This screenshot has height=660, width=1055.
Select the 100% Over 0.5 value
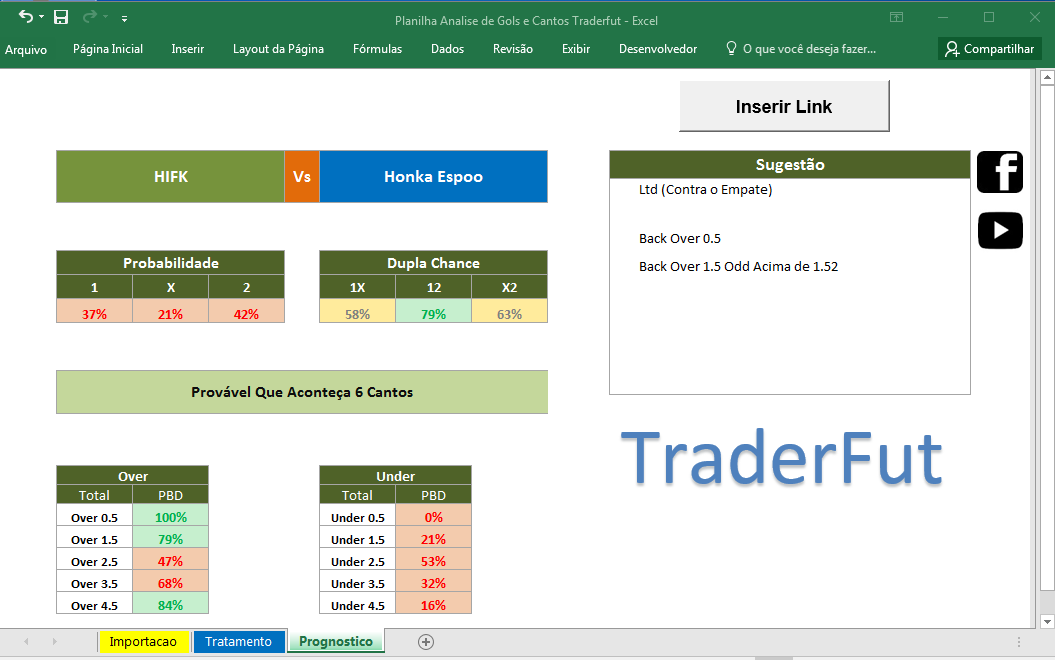(x=171, y=517)
